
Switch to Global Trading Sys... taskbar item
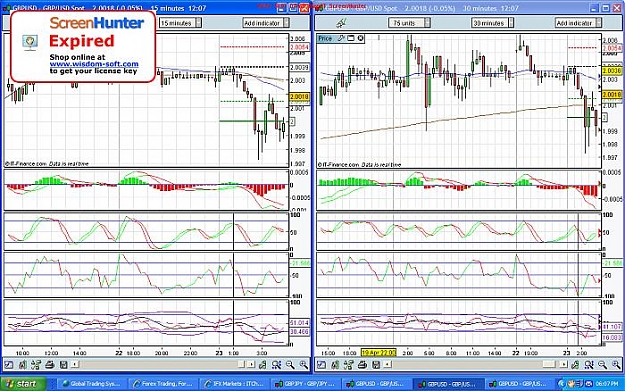[92, 384]
